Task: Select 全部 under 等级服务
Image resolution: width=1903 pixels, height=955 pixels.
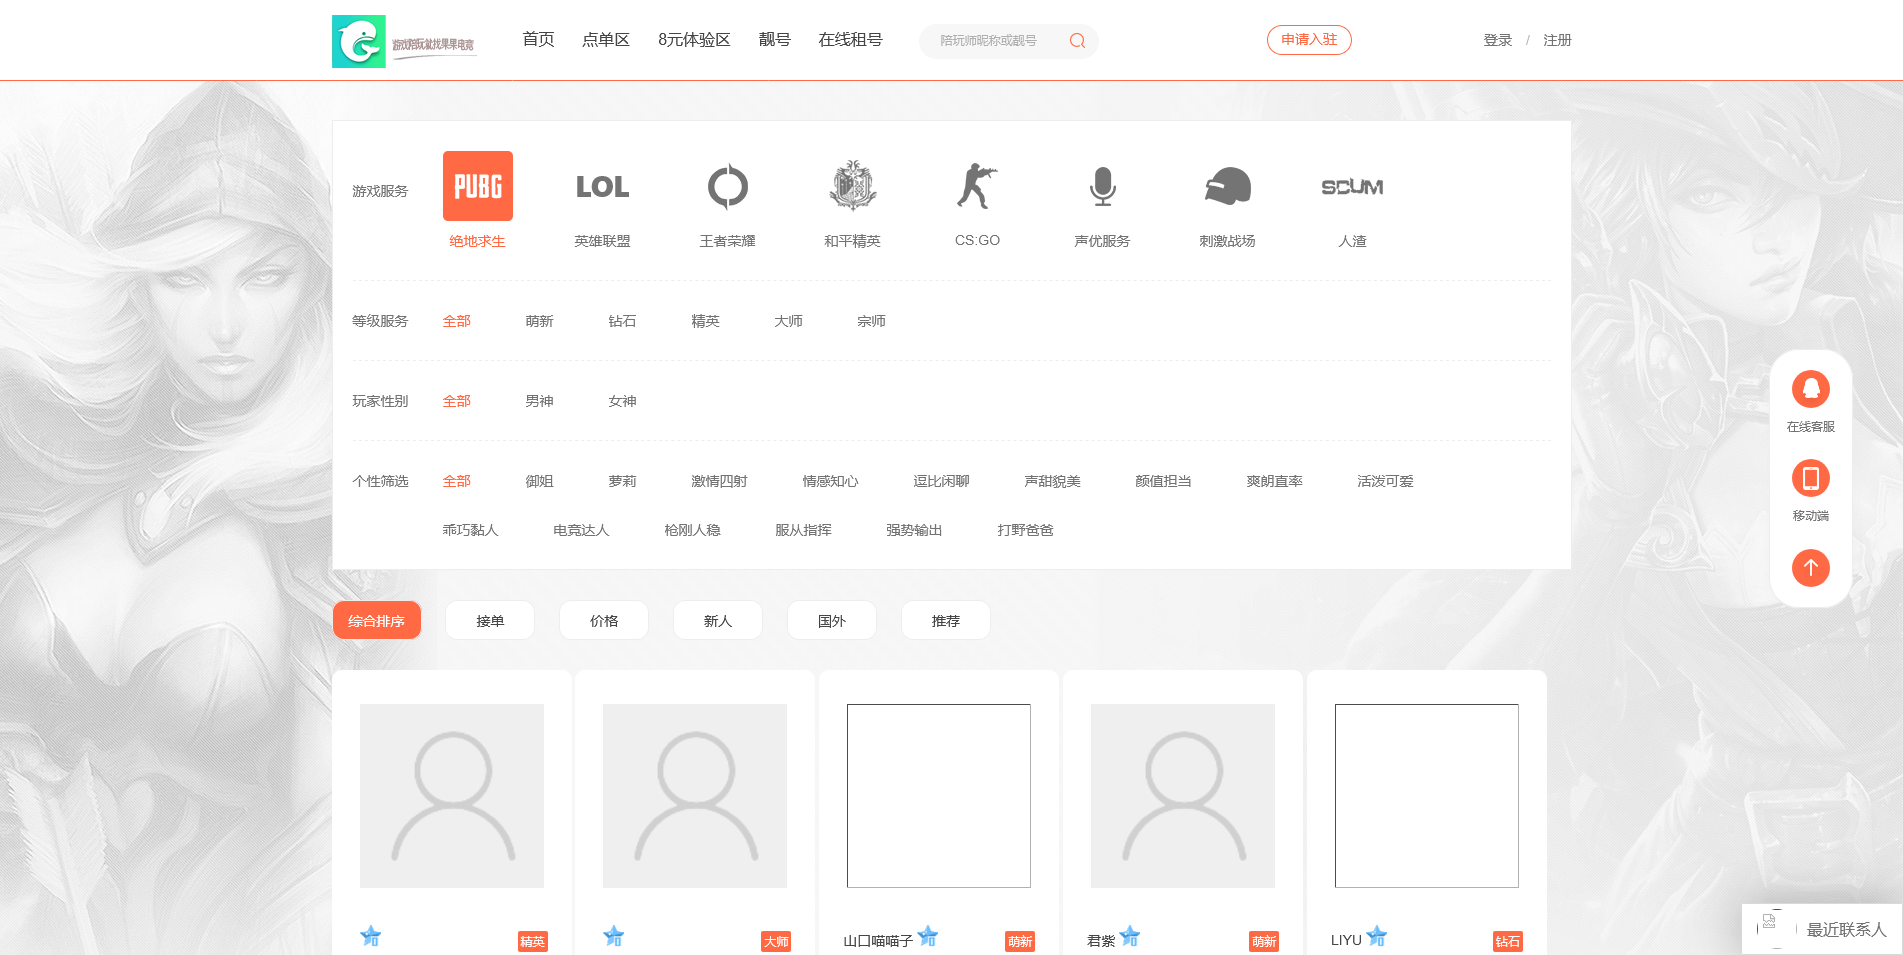Action: point(457,321)
